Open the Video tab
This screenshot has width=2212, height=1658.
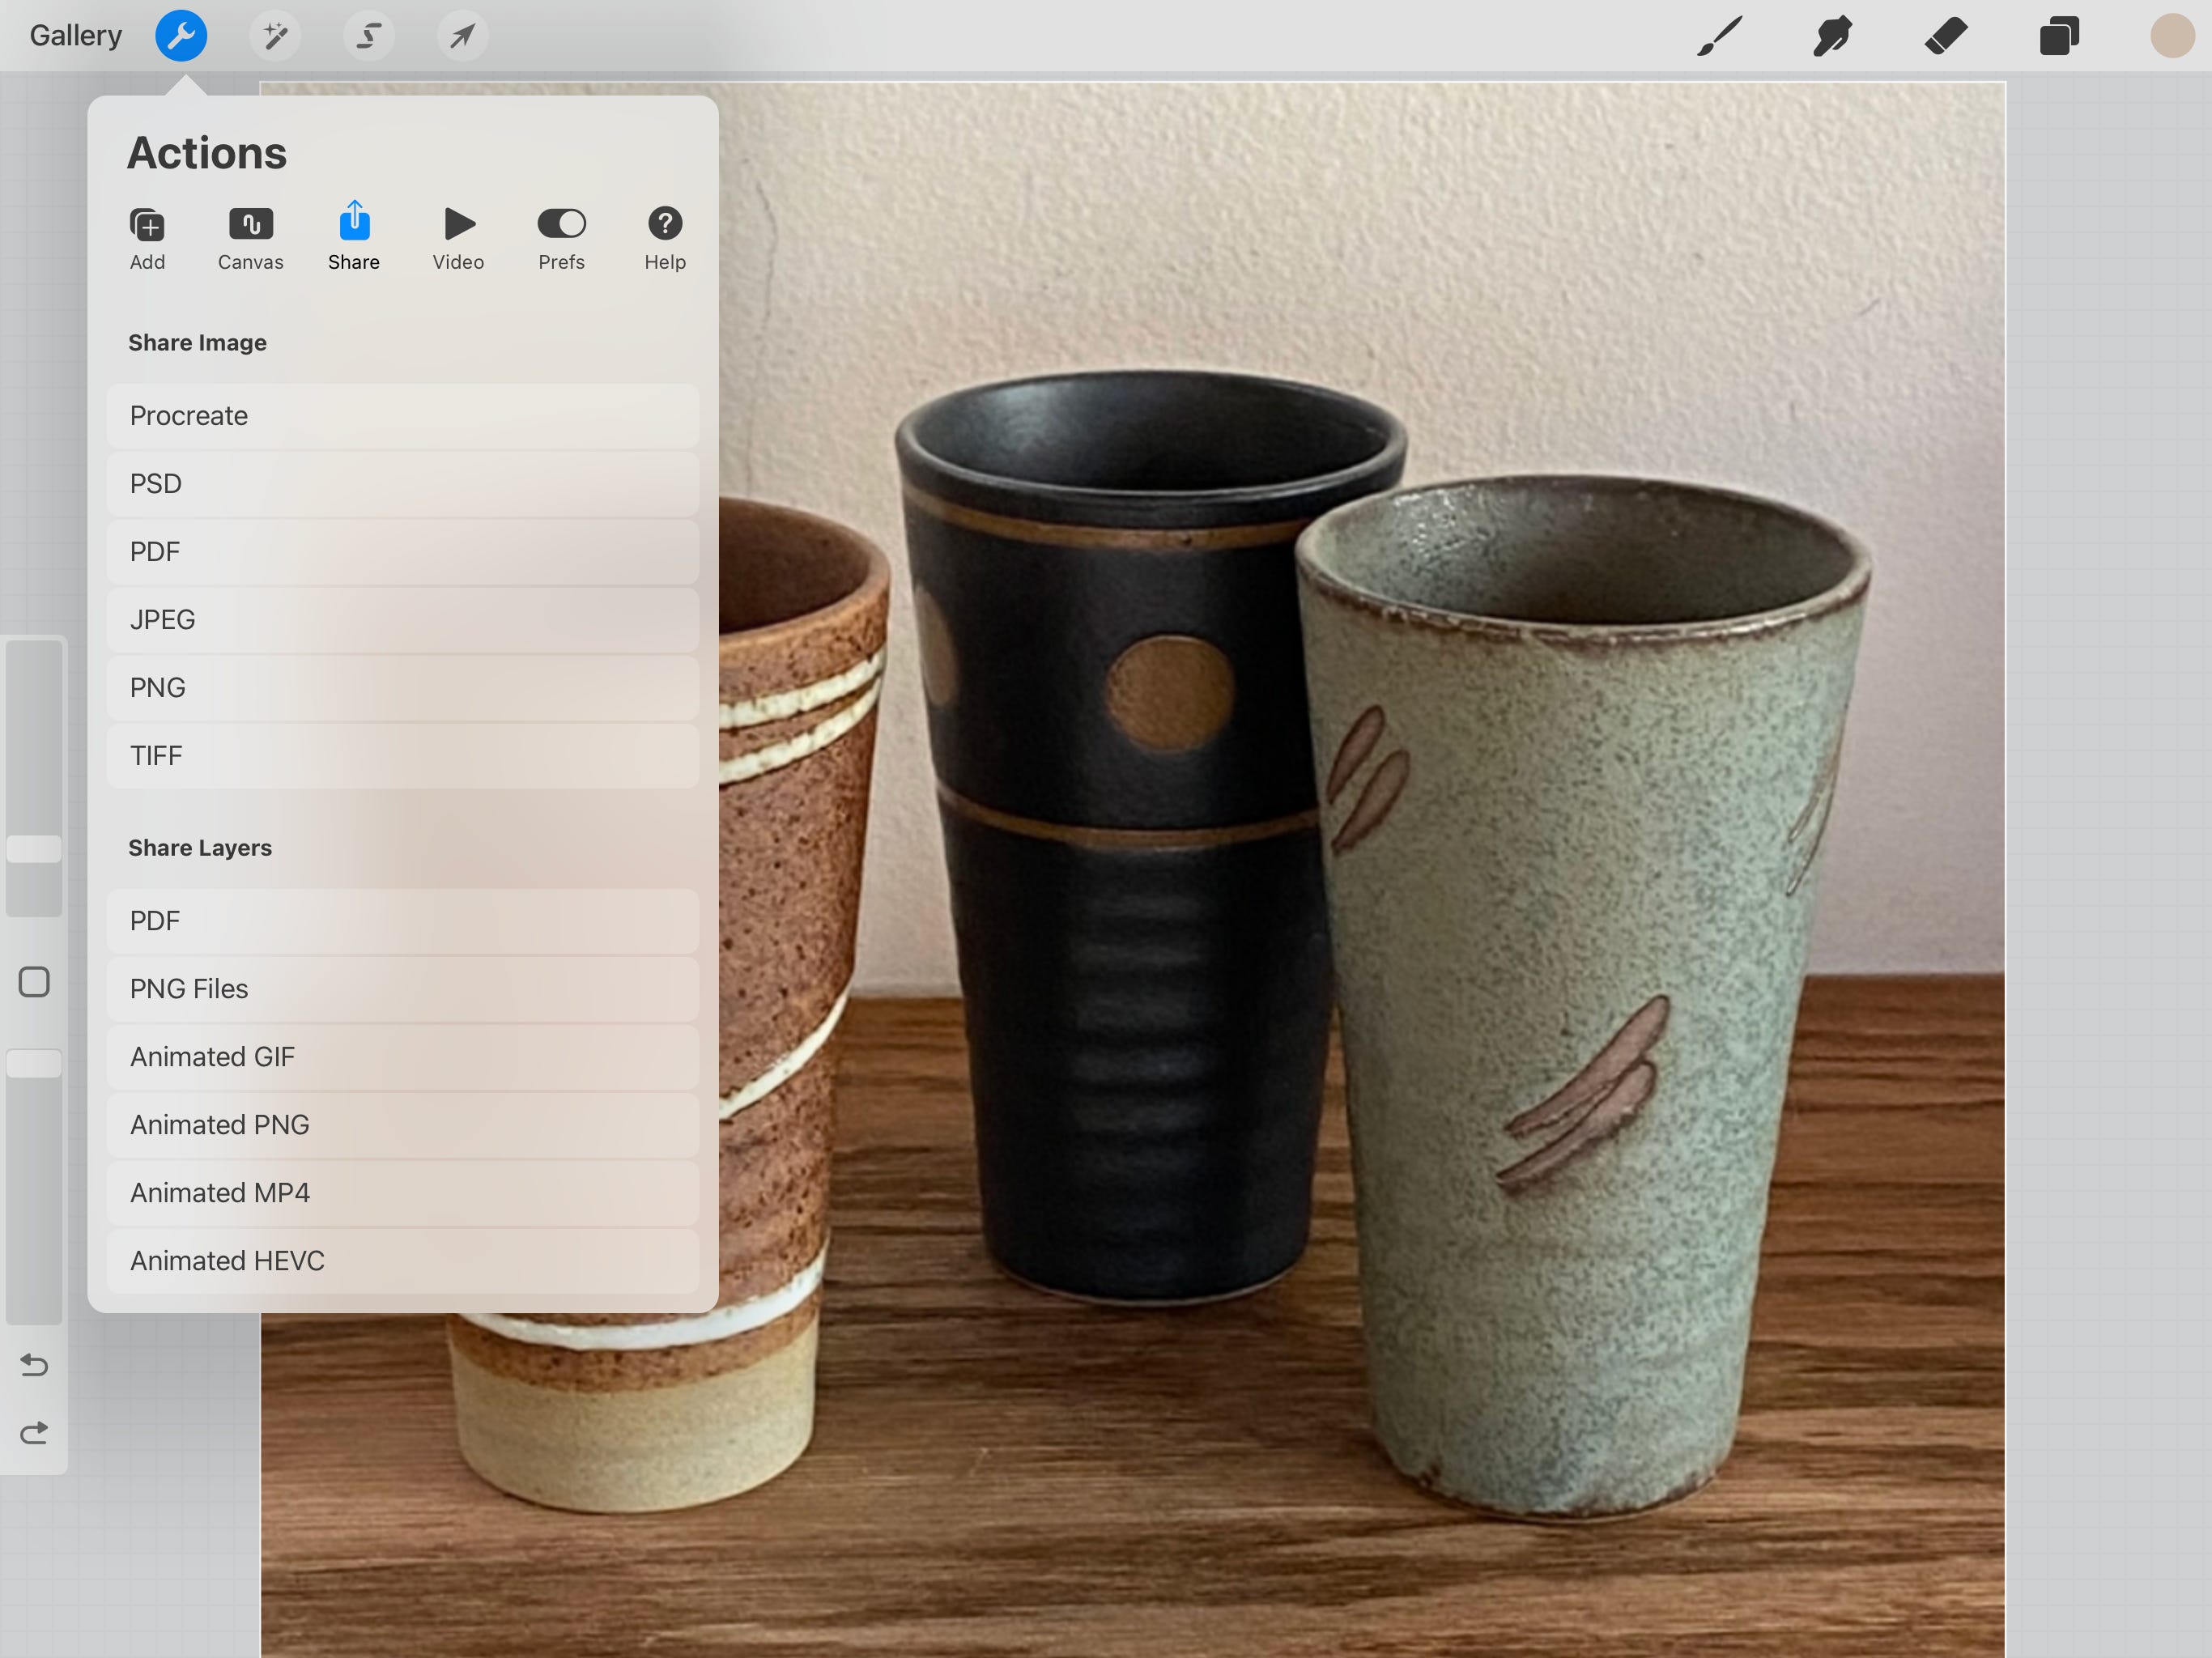(x=458, y=238)
